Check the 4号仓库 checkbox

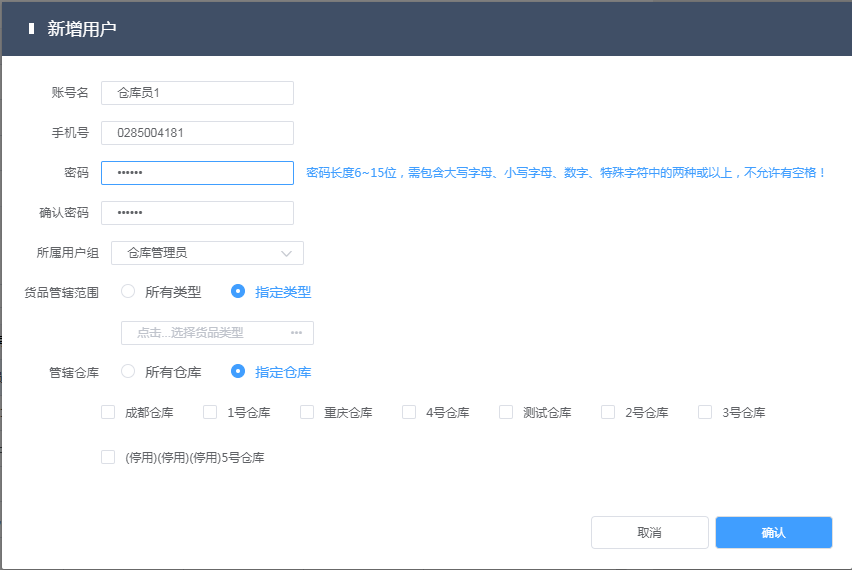[x=409, y=412]
